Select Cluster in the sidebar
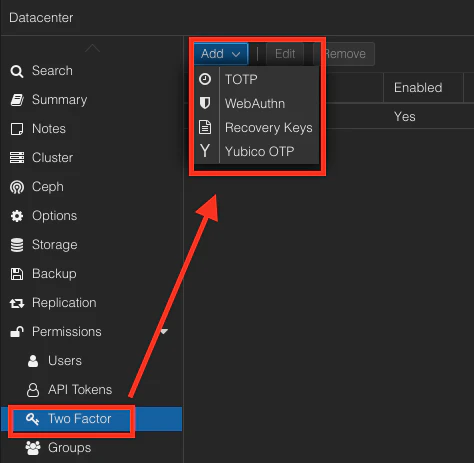The image size is (474, 463). point(91,158)
